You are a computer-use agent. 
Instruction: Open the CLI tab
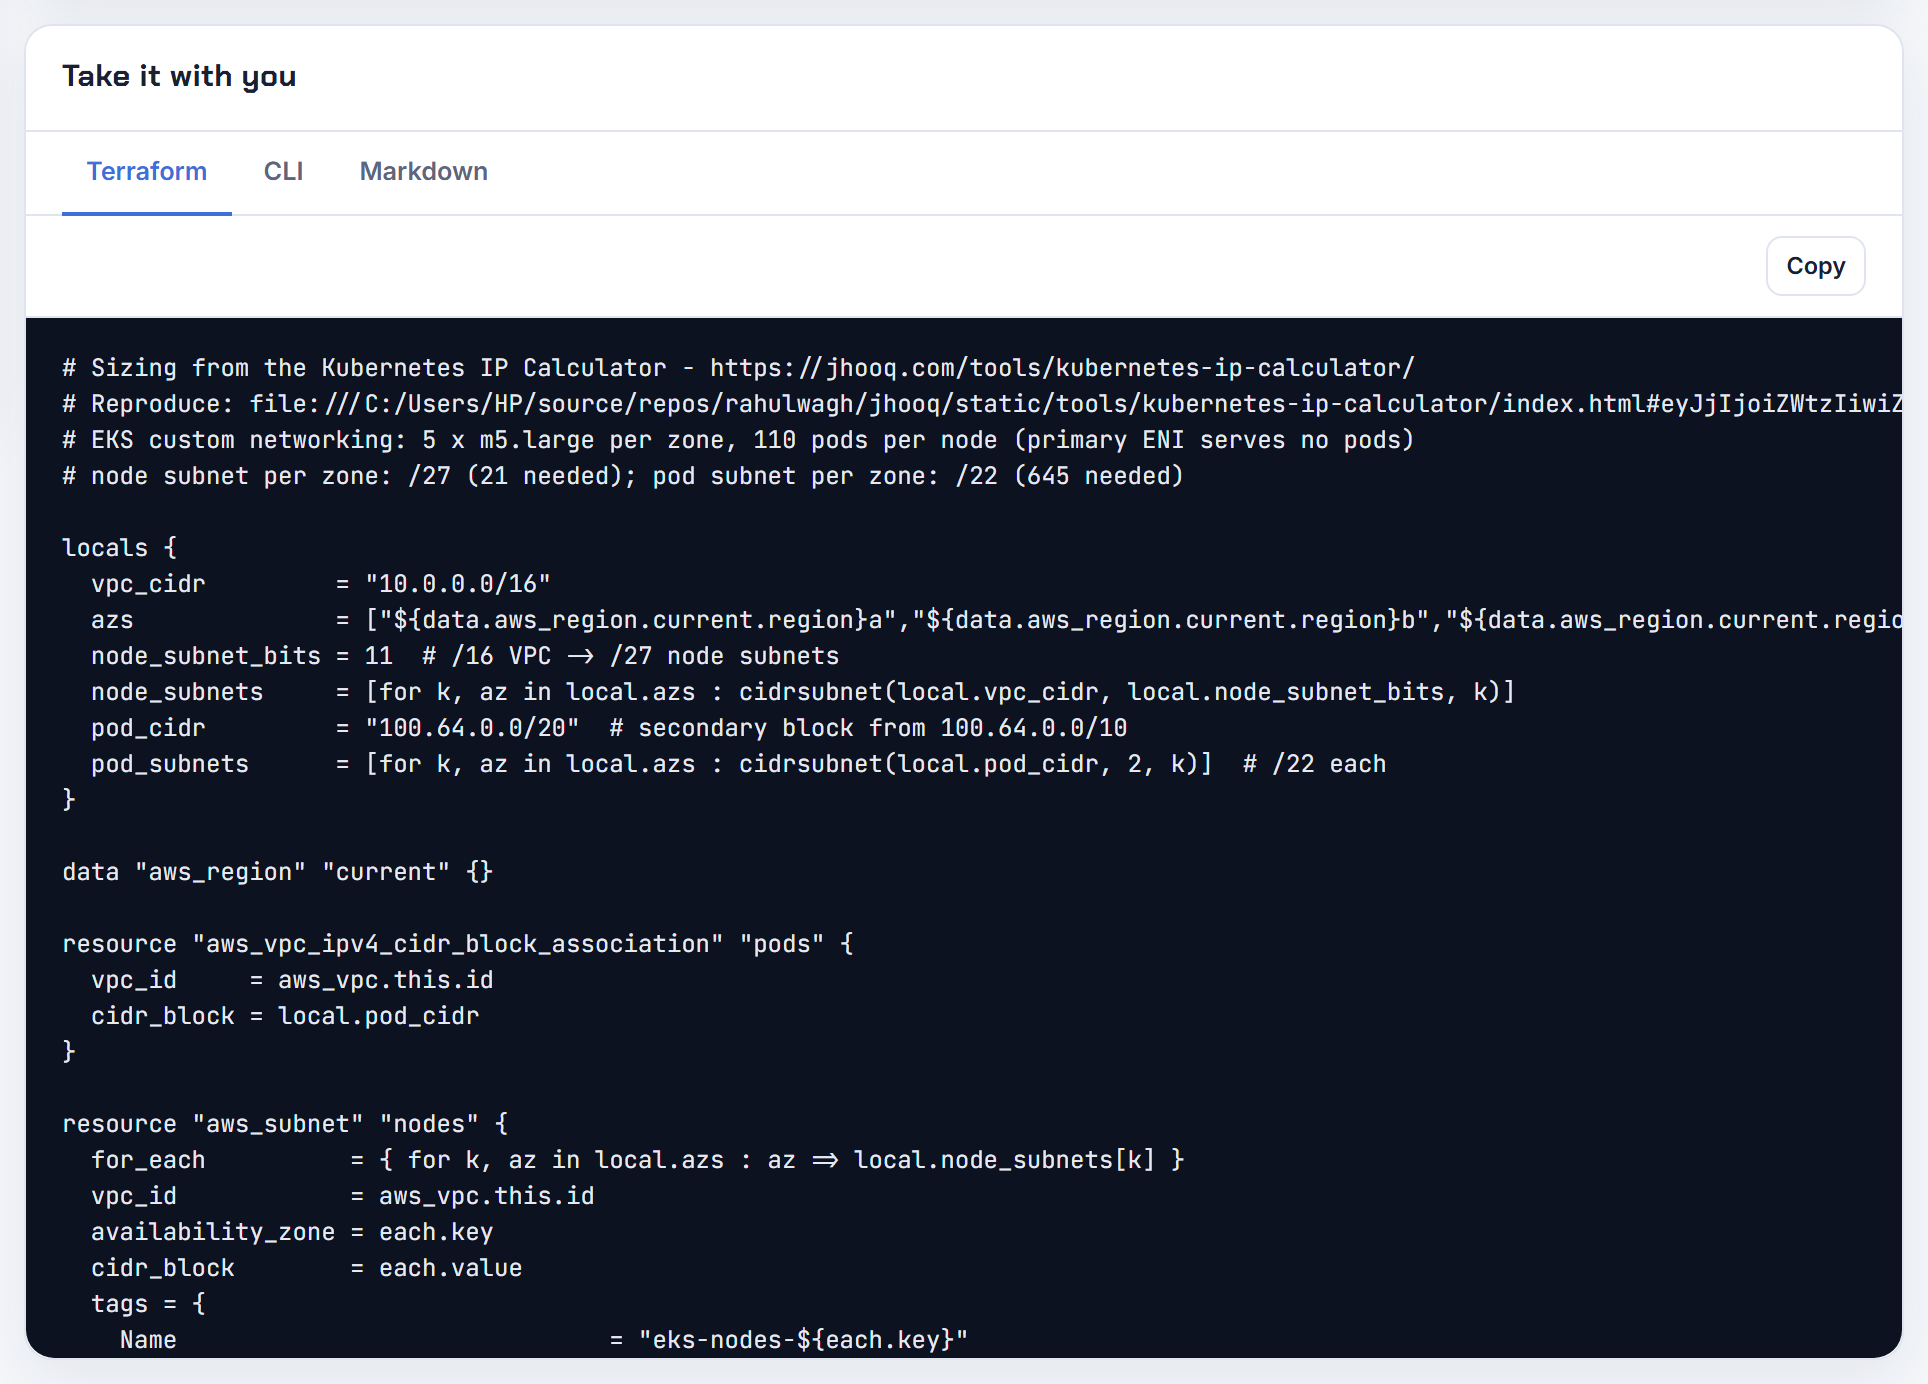tap(283, 172)
